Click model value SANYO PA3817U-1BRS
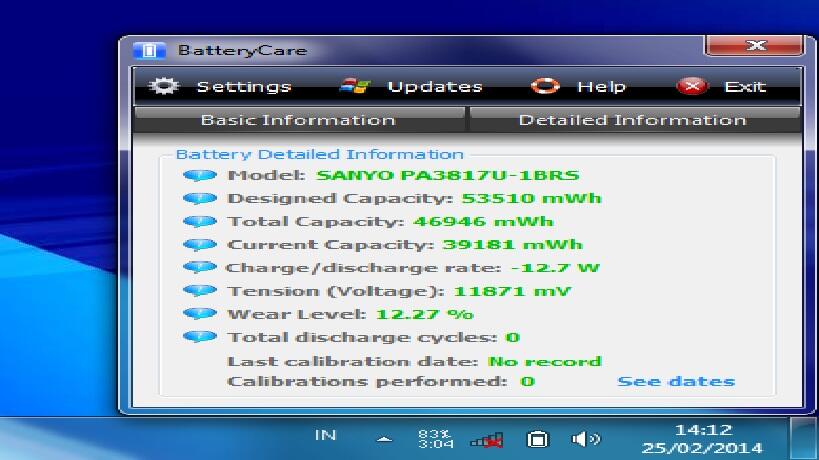Screen dimensions: 819x460 click(x=448, y=175)
